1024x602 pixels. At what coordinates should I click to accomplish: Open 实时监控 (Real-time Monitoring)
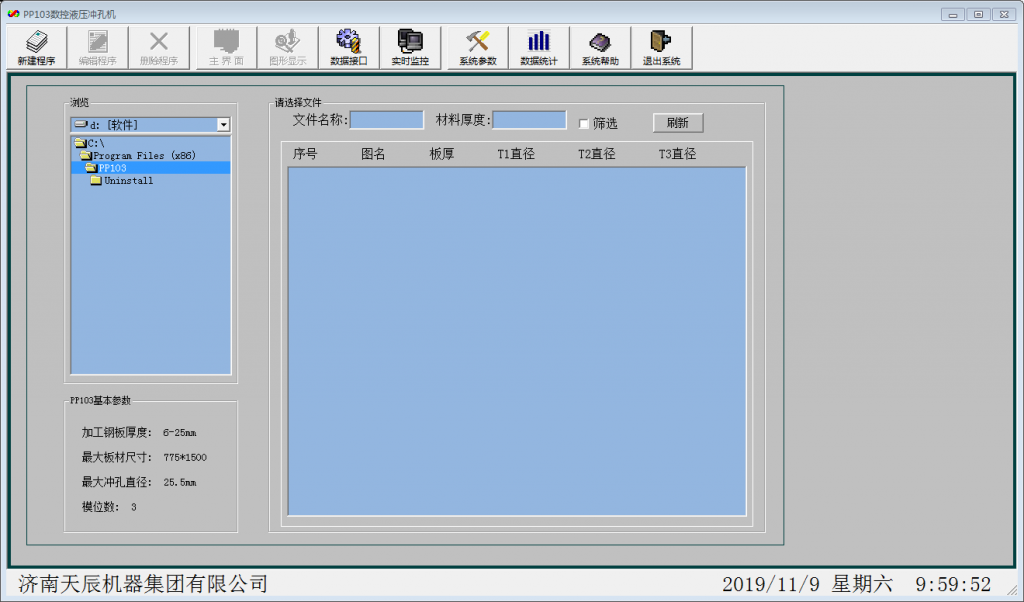(x=410, y=47)
